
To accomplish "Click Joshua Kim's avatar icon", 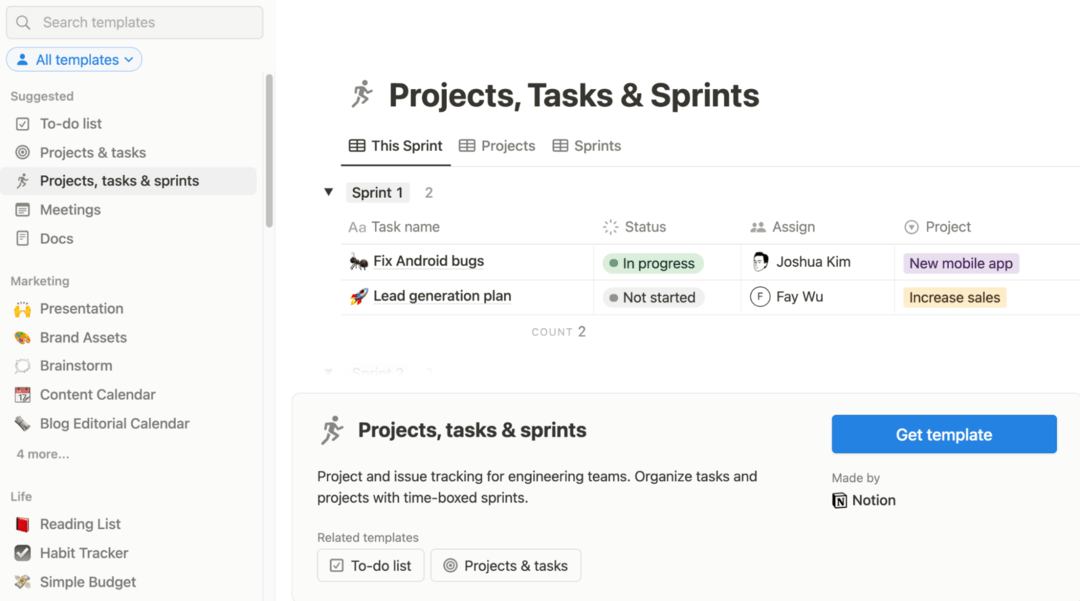I will click(x=760, y=262).
